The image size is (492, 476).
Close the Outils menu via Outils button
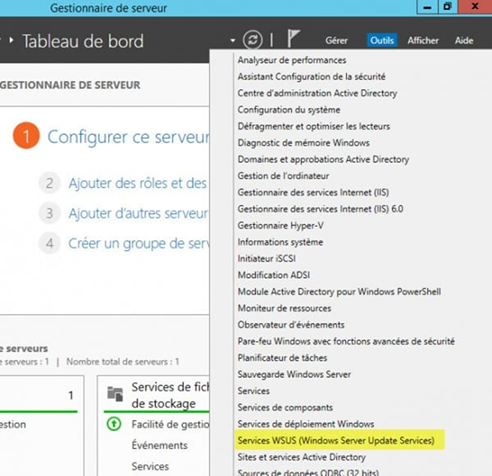tap(382, 40)
